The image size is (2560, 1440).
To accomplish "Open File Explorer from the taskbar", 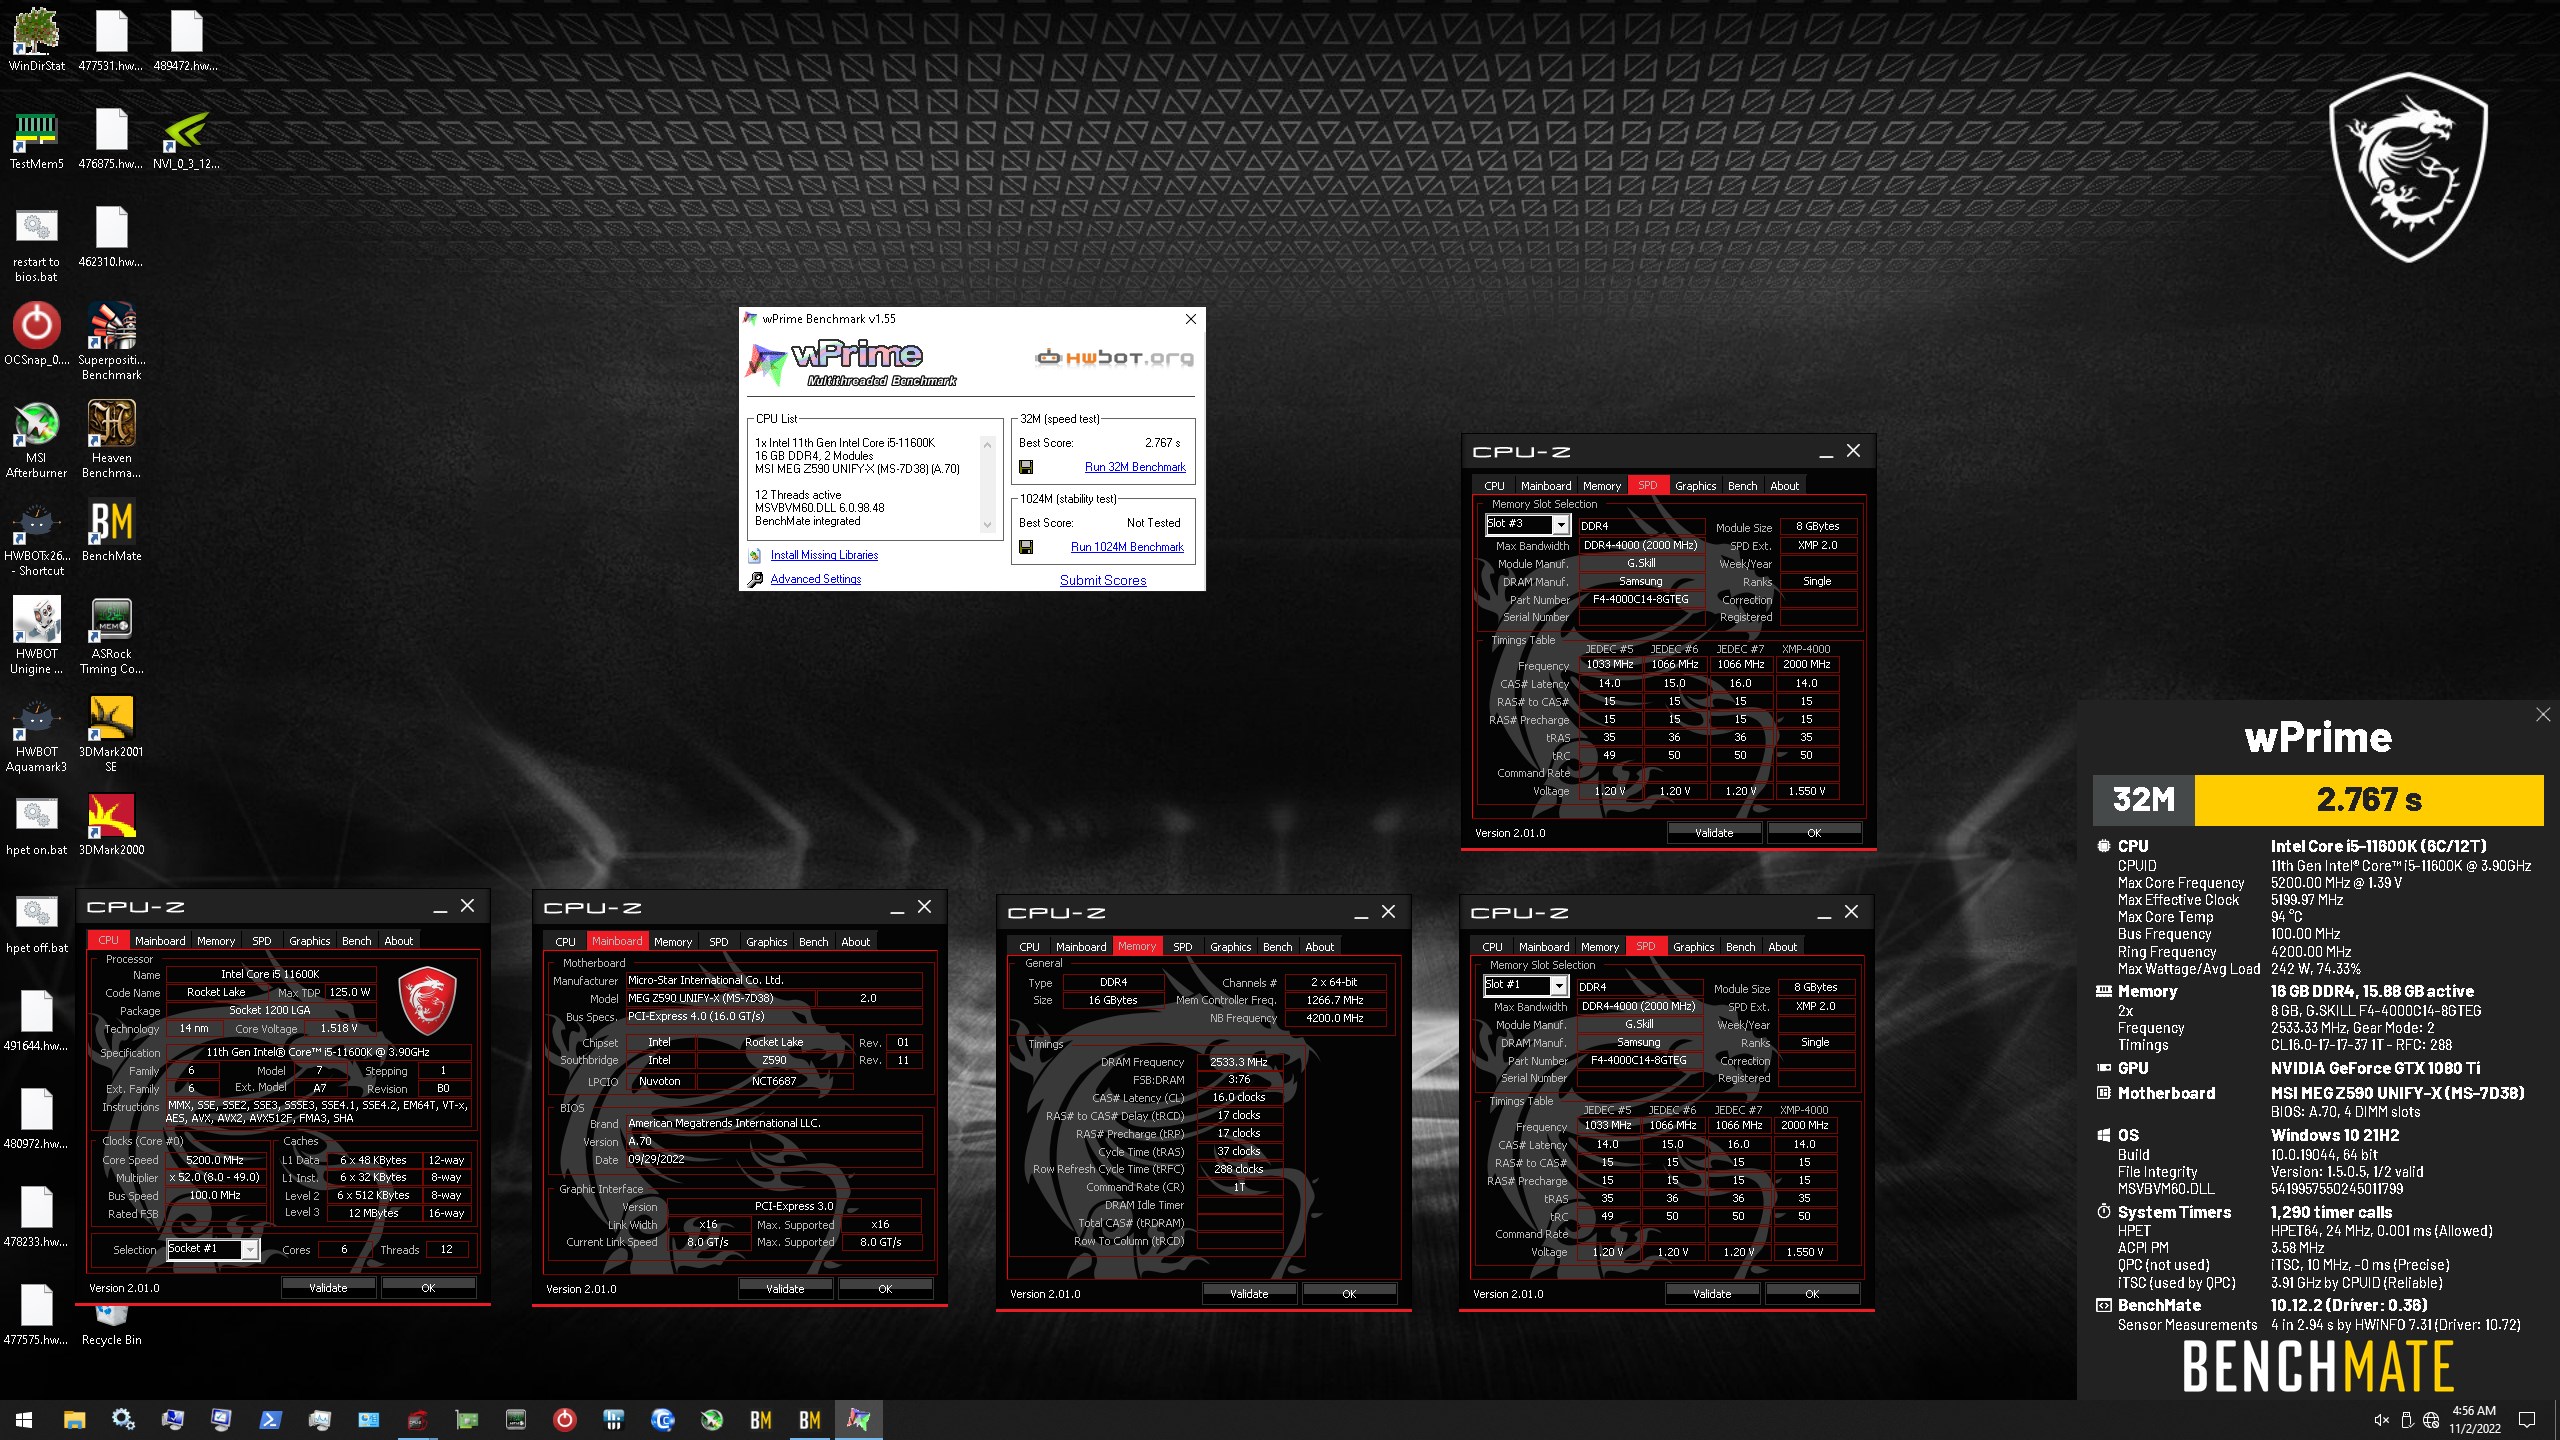I will tap(74, 1419).
